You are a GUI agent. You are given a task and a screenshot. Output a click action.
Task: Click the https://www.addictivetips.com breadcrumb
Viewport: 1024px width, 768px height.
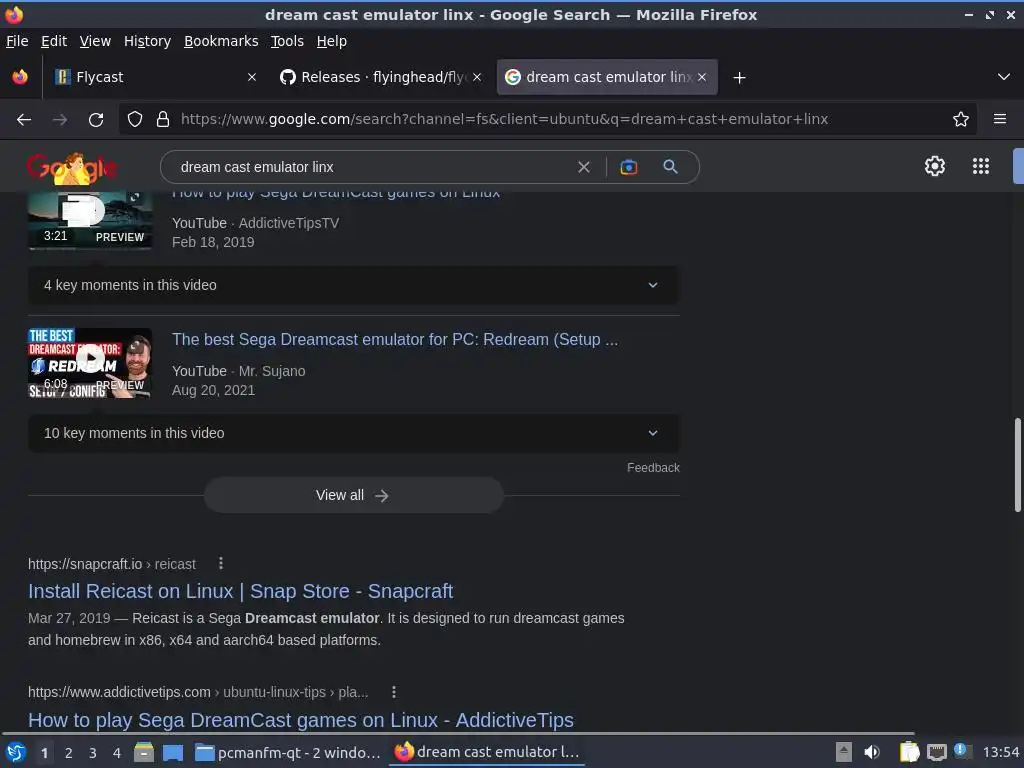pyautogui.click(x=198, y=692)
